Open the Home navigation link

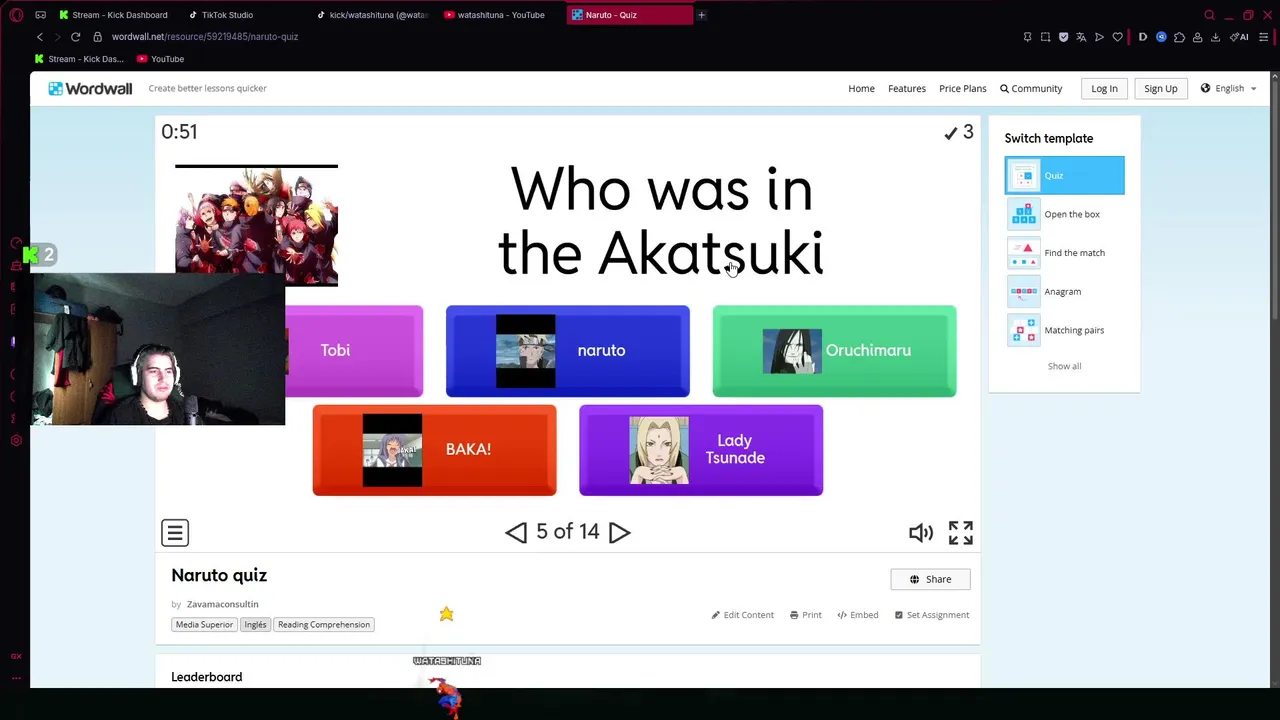(x=861, y=88)
